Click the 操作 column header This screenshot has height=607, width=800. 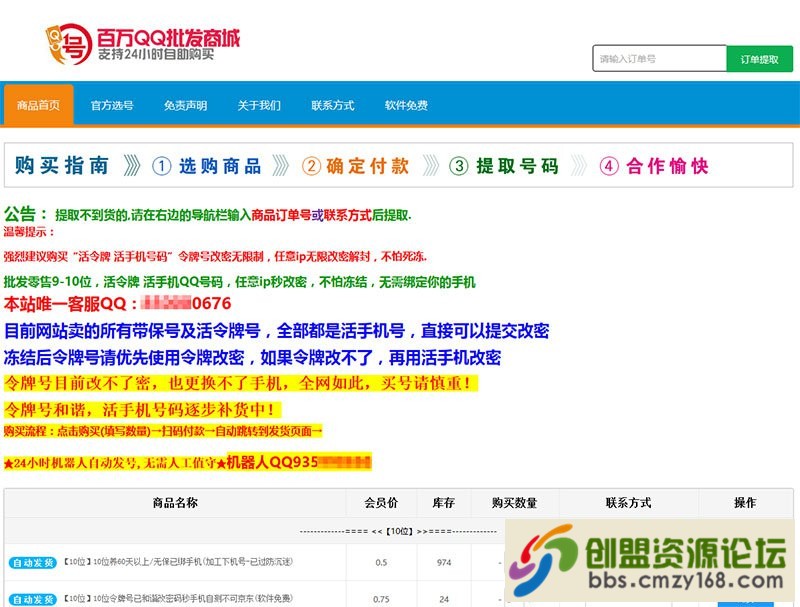[745, 502]
